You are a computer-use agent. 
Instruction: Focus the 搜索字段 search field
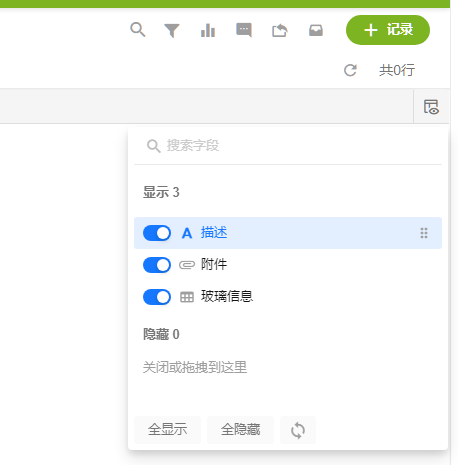click(x=288, y=146)
